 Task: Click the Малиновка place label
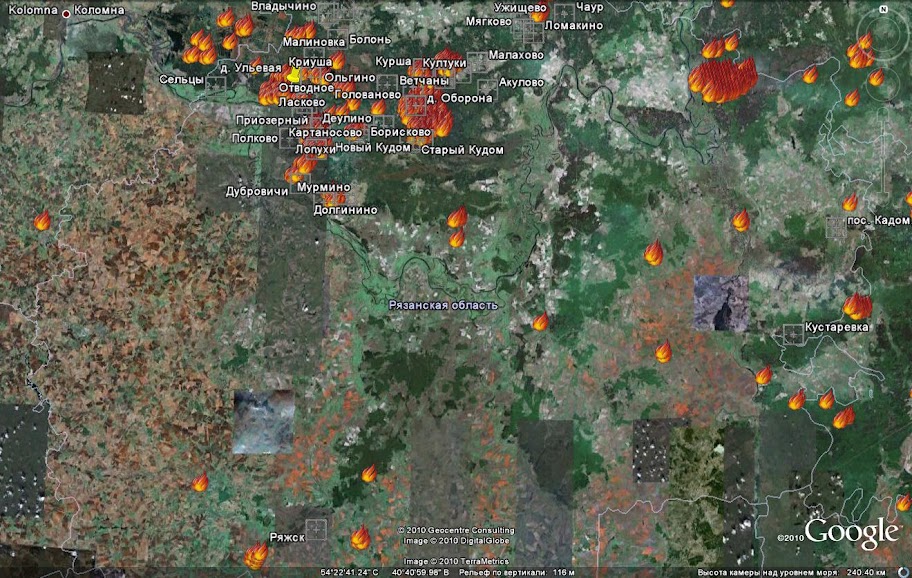pyautogui.click(x=314, y=42)
